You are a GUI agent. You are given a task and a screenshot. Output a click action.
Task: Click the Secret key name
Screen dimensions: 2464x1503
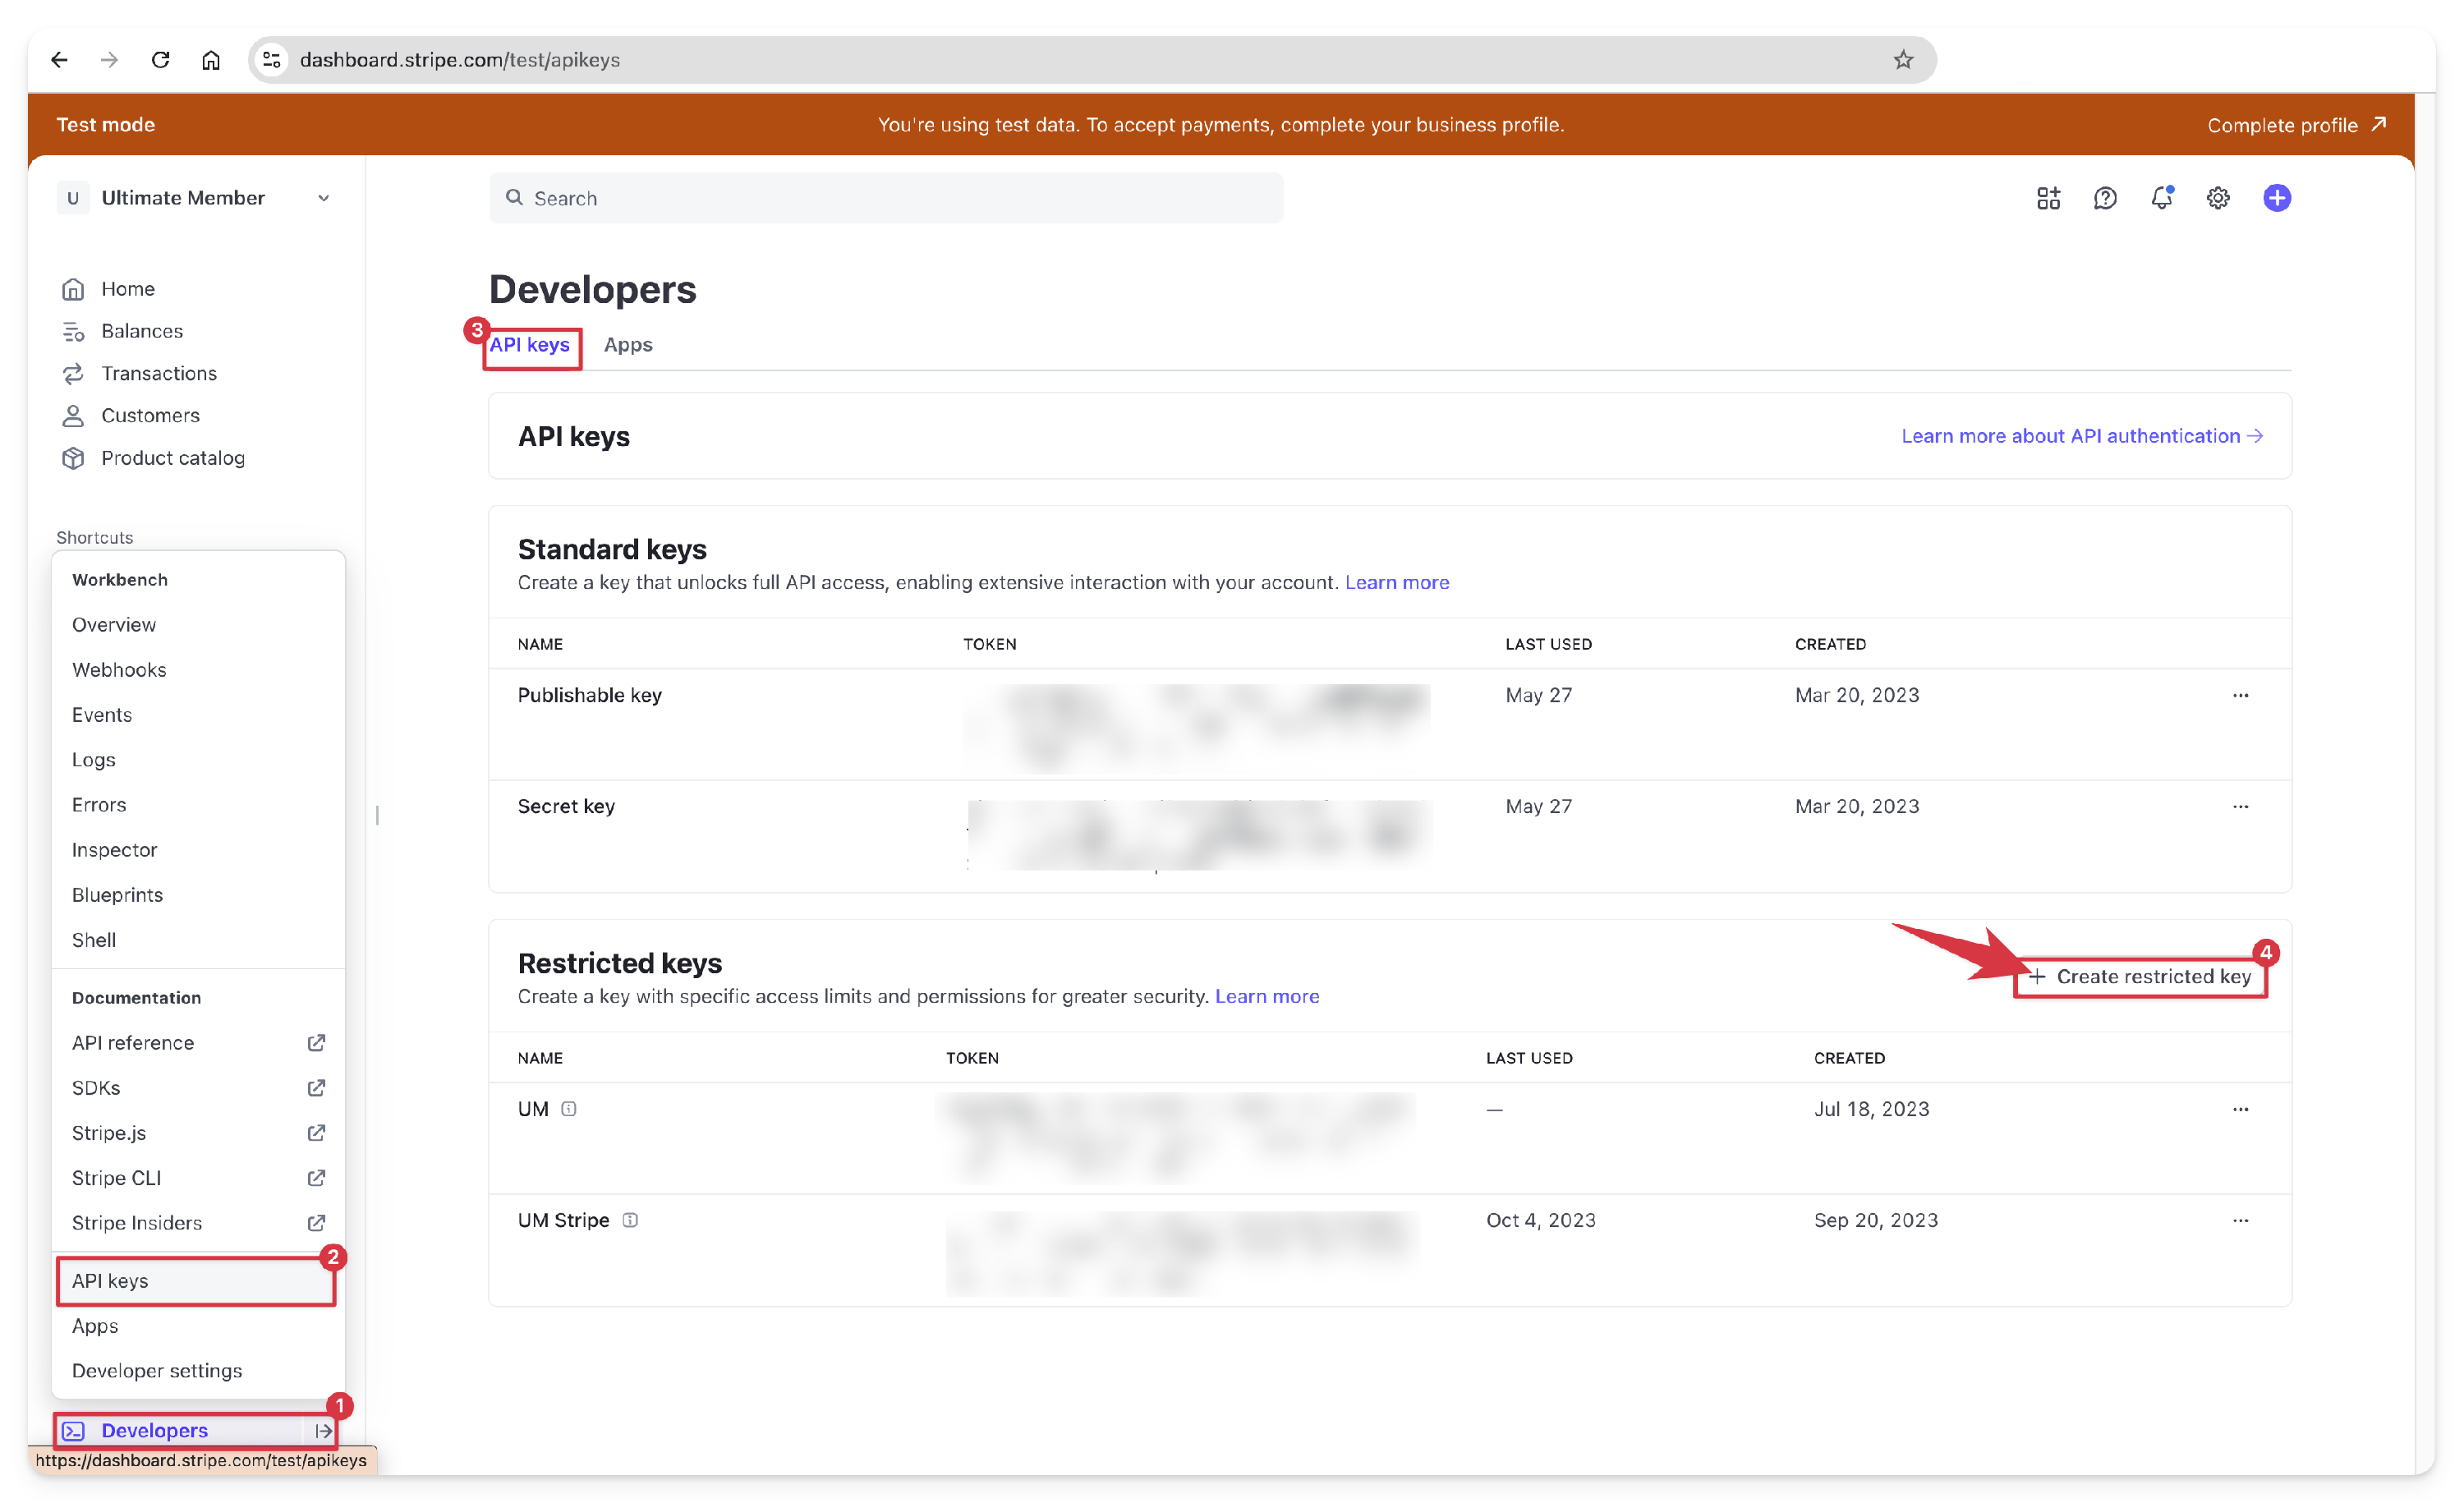tap(566, 806)
